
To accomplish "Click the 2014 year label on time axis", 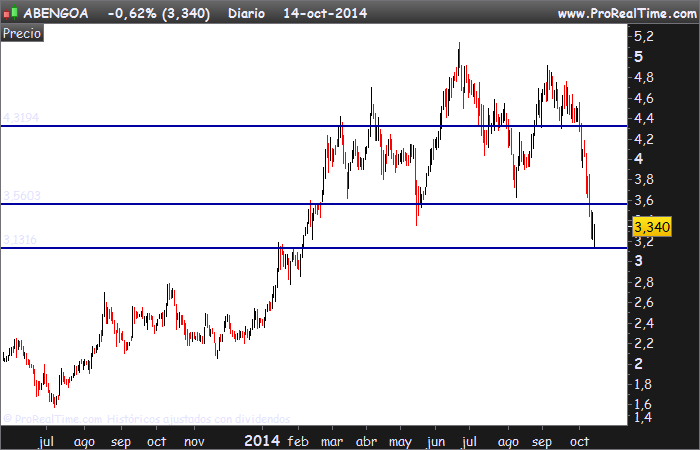I will [262, 441].
